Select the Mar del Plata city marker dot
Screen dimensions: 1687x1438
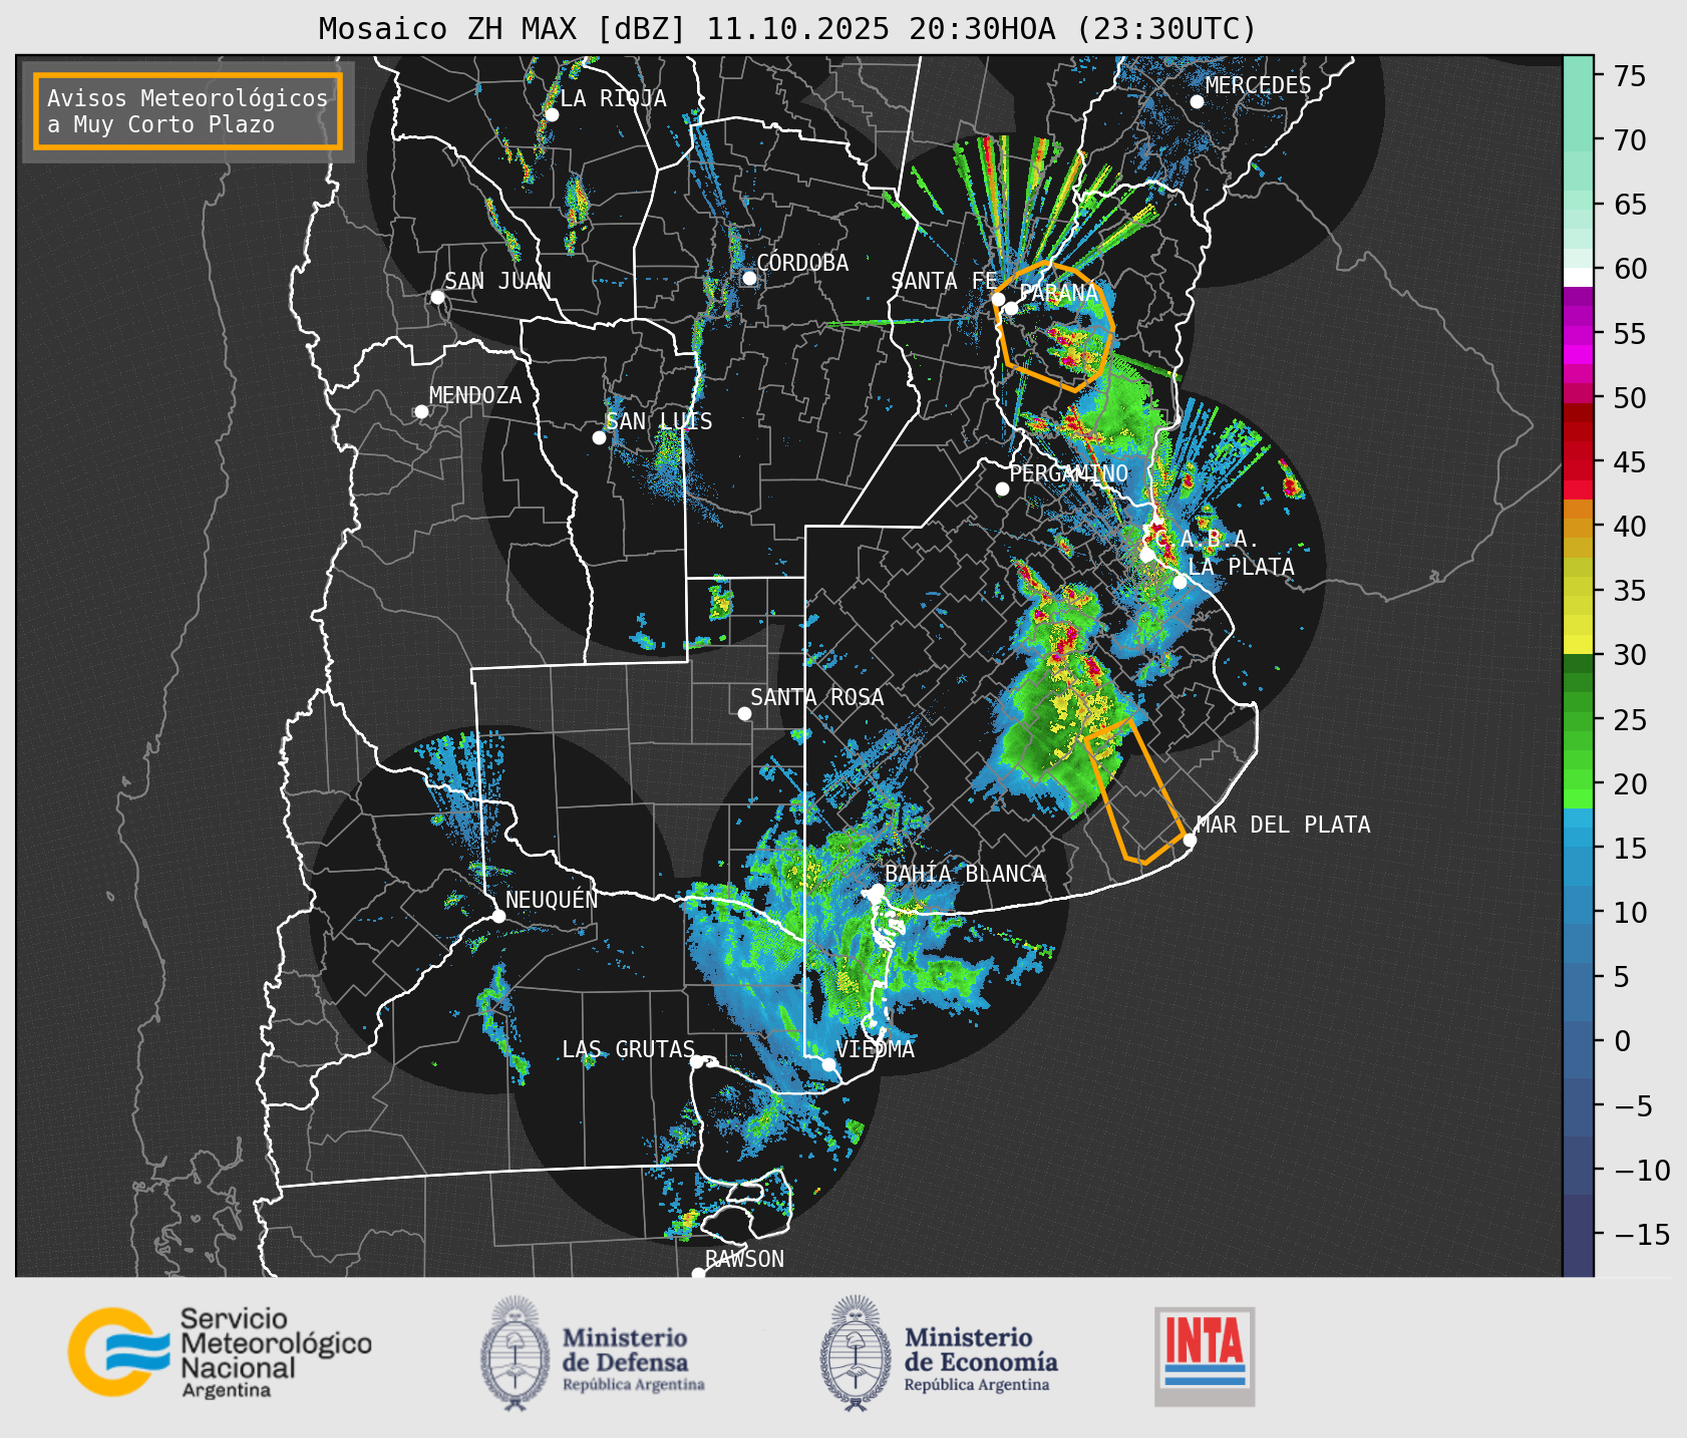pos(1190,840)
